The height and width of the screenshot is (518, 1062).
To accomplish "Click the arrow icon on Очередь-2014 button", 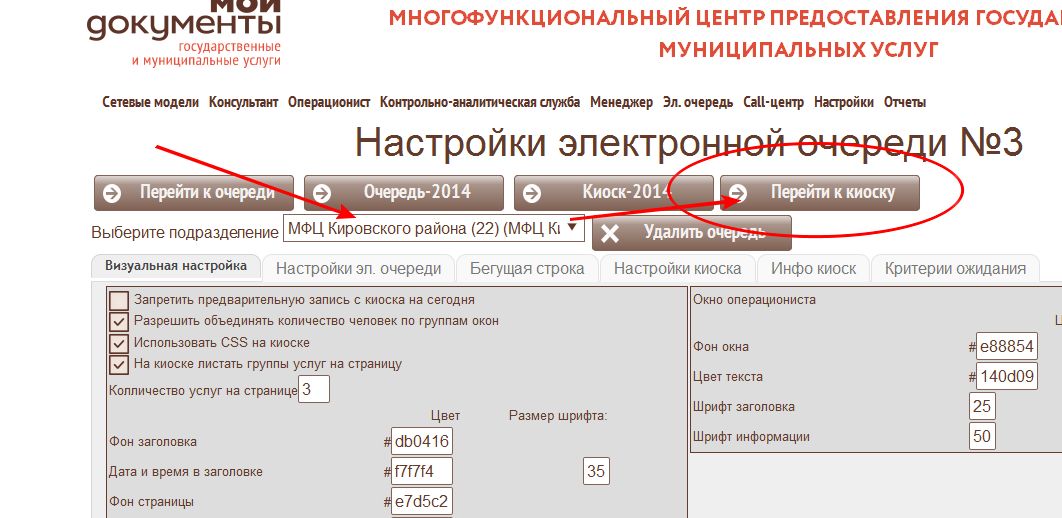I will tap(322, 193).
